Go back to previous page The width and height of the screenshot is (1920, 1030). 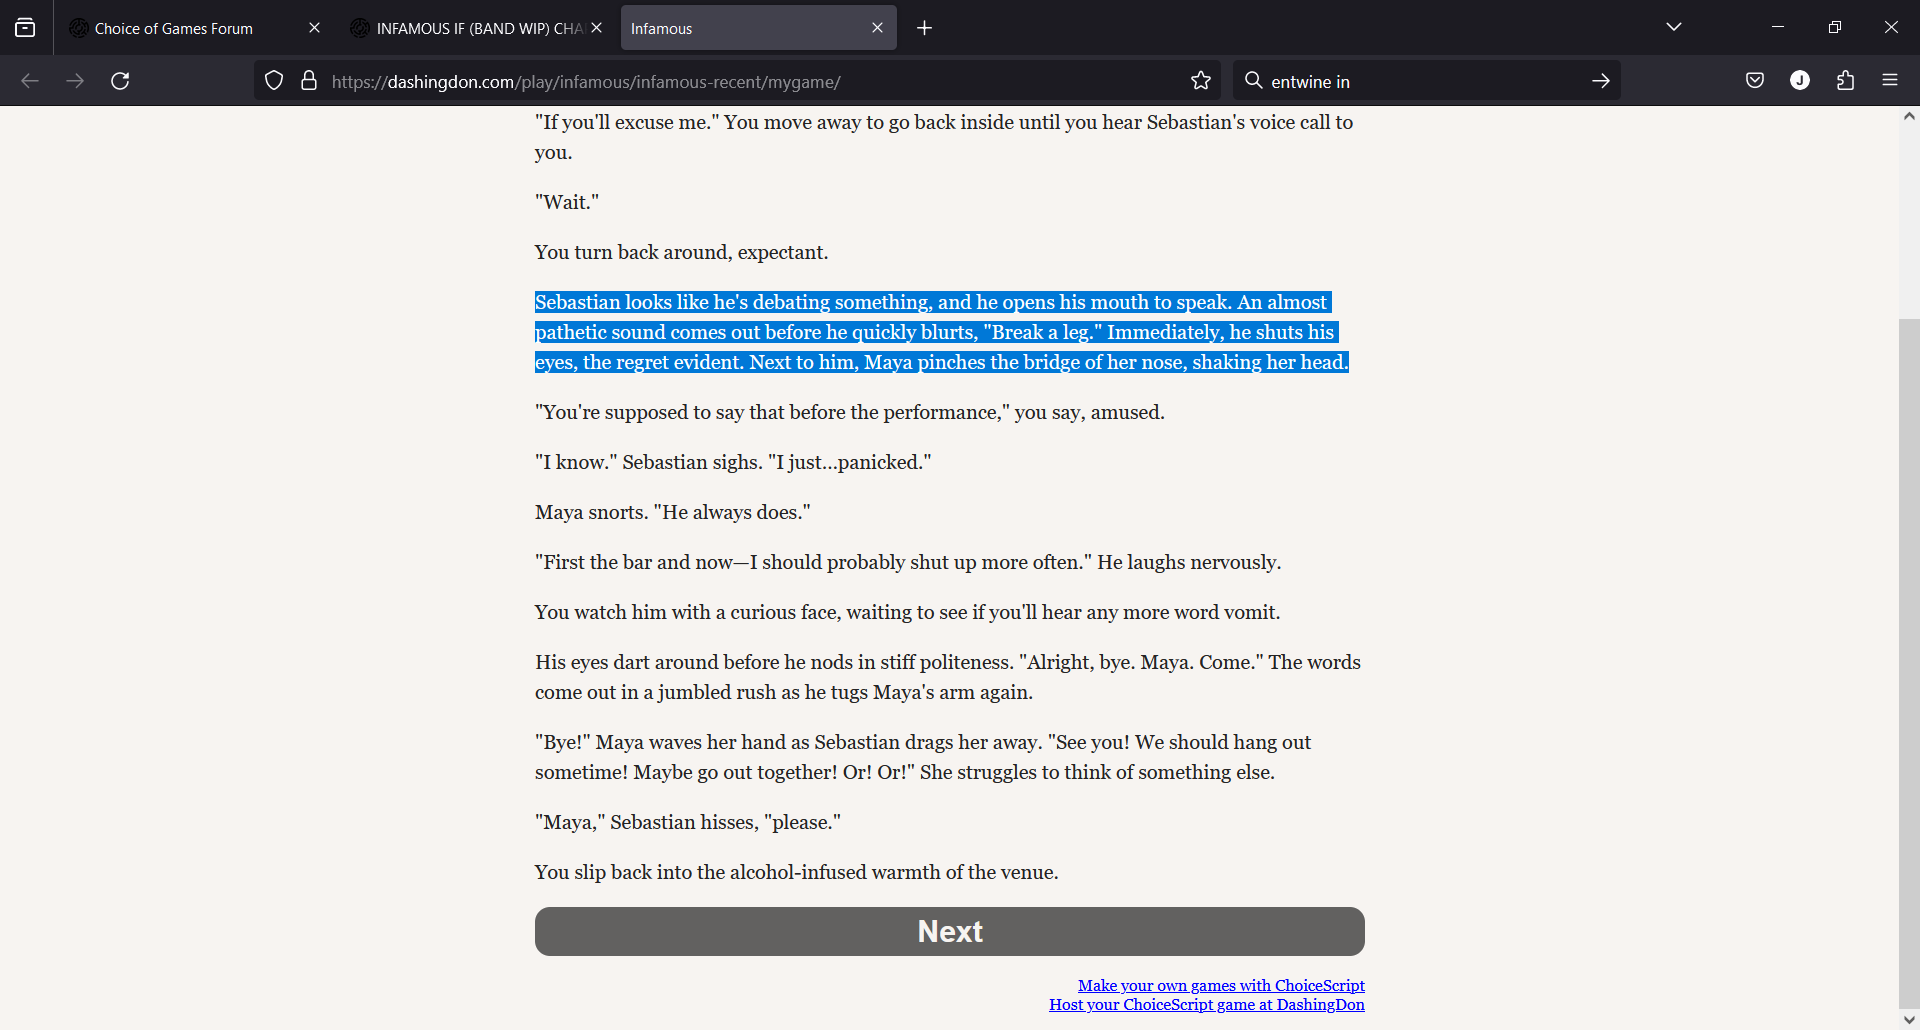30,81
